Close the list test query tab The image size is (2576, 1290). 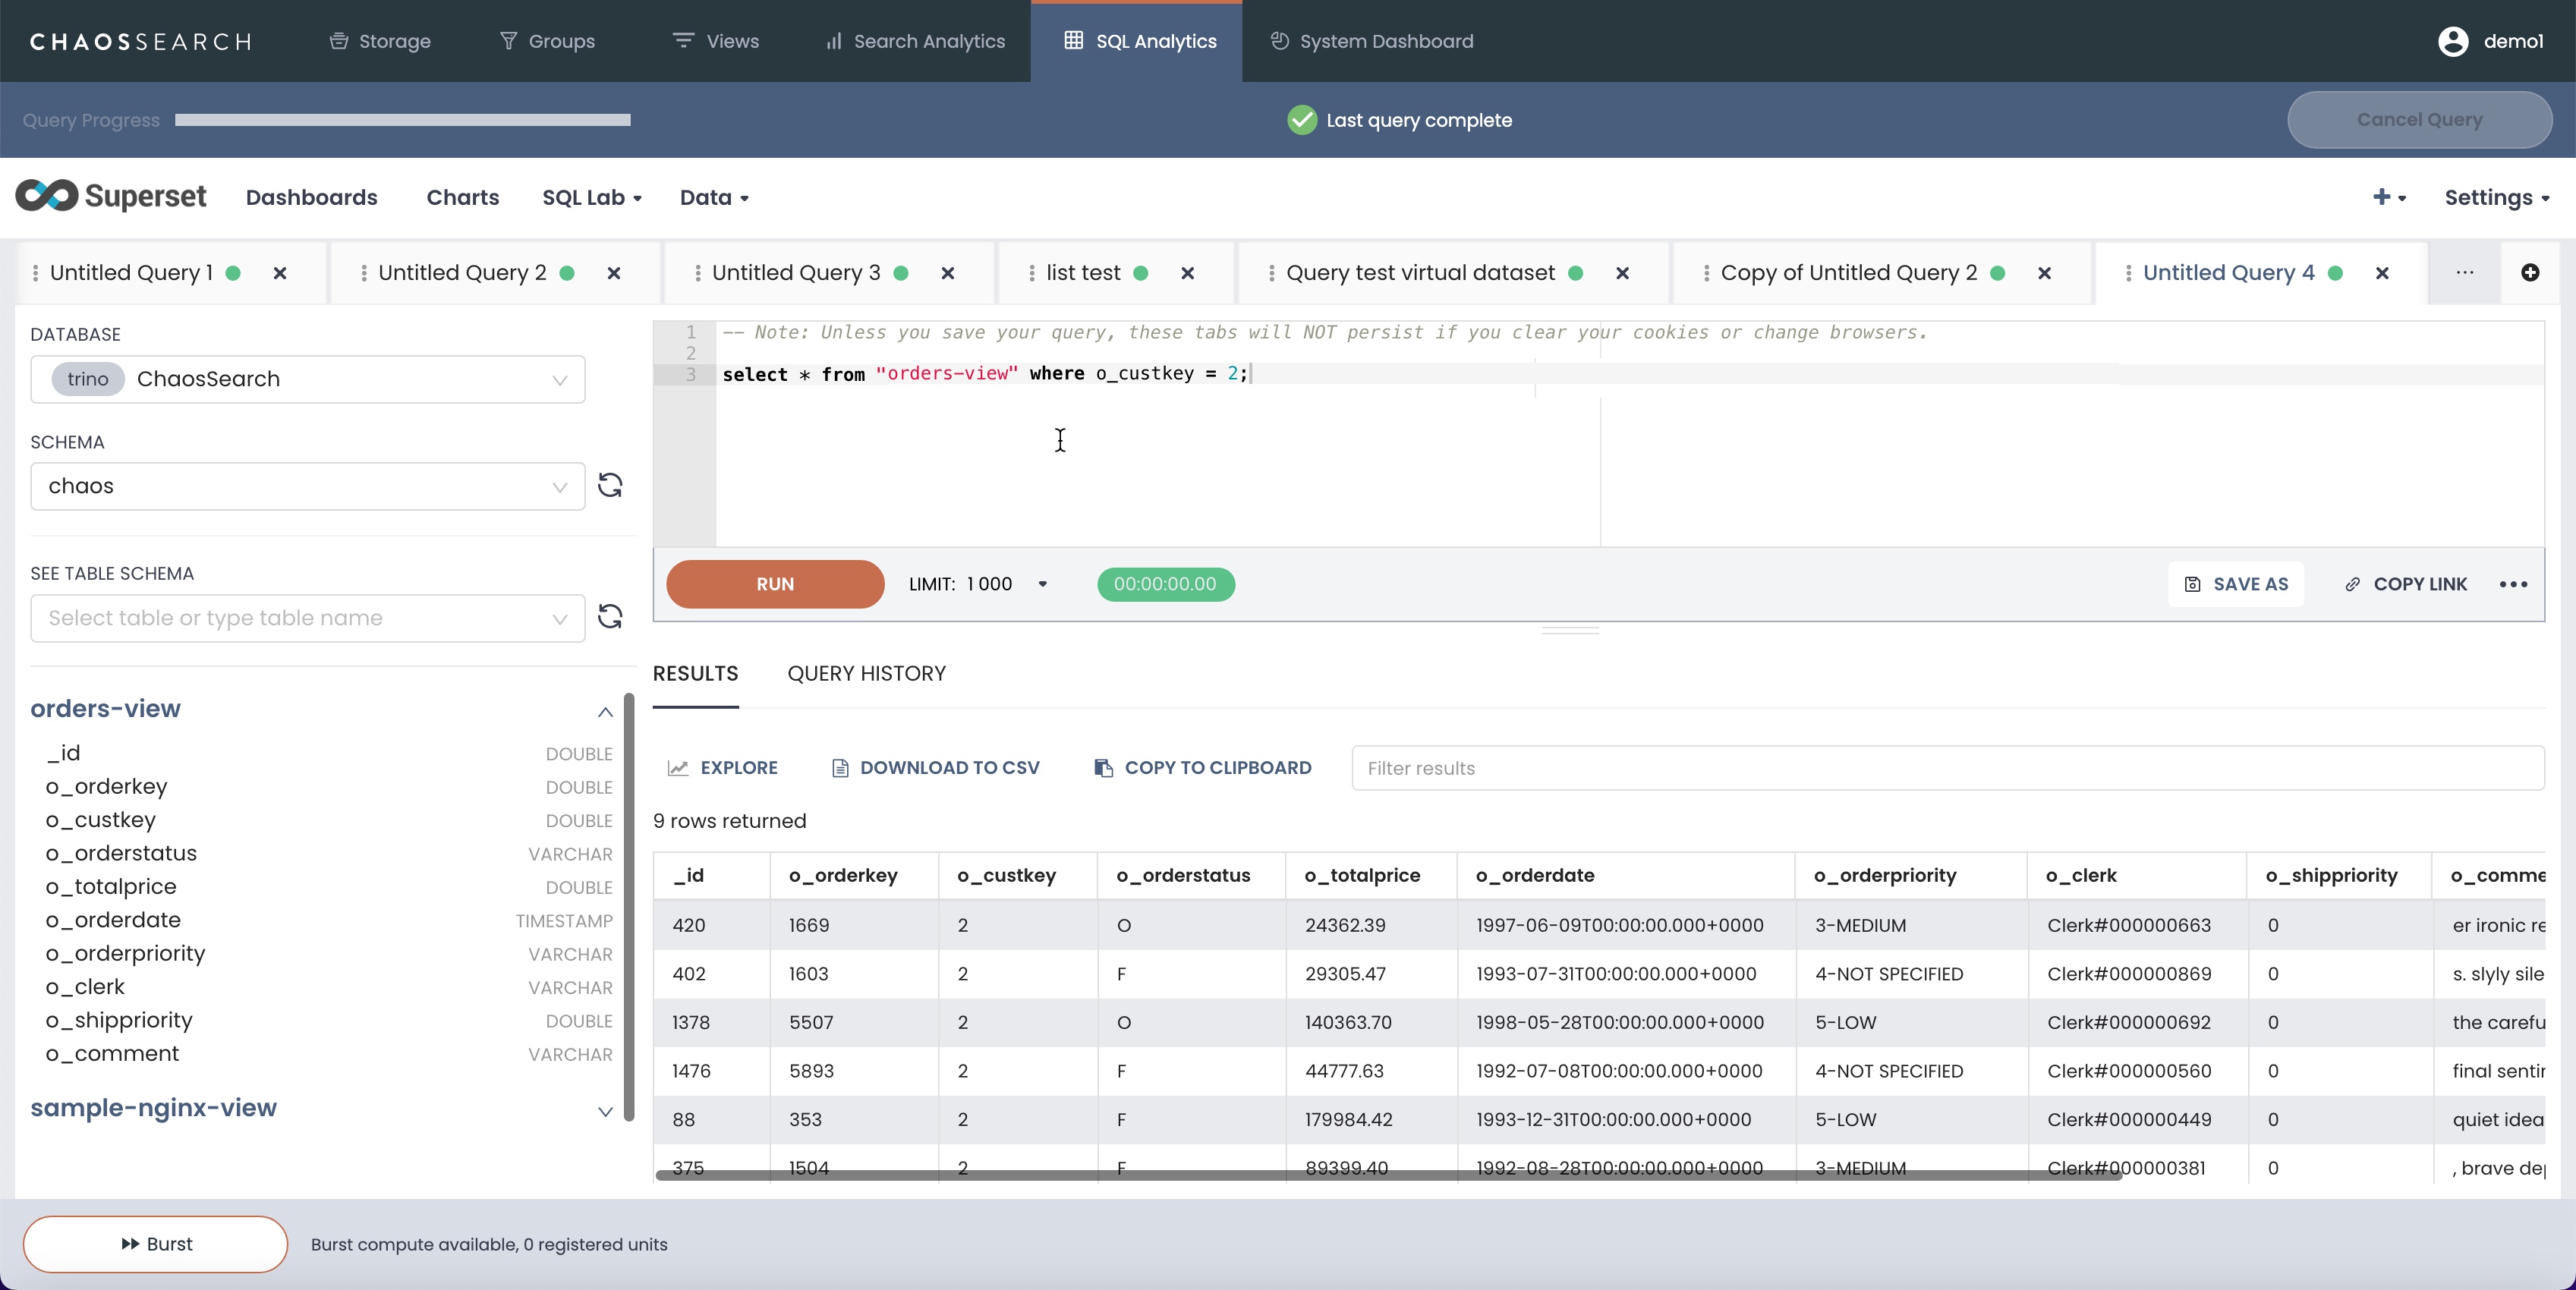1187,273
